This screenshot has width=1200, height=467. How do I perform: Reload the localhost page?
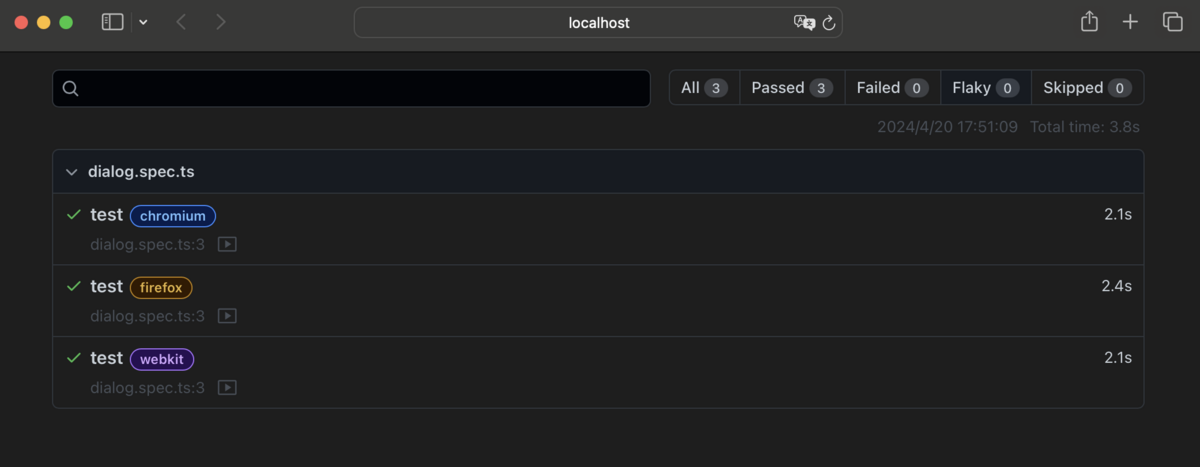pos(829,23)
